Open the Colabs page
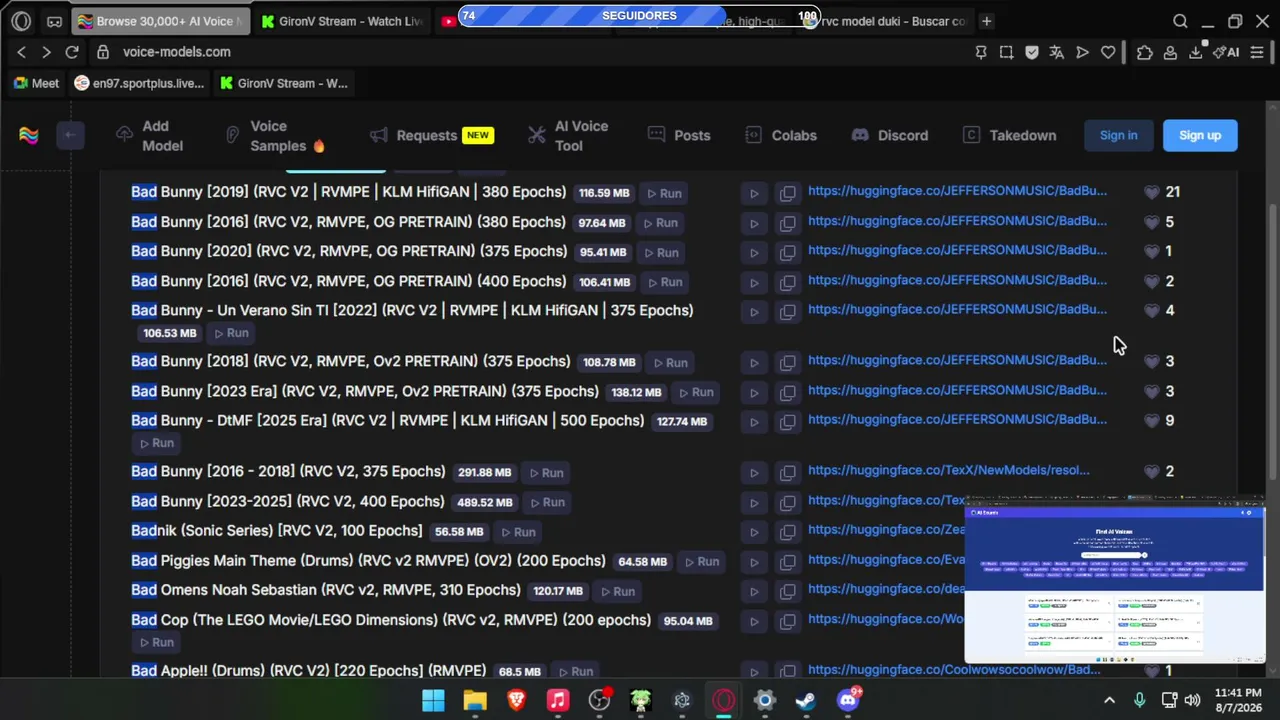 point(781,135)
